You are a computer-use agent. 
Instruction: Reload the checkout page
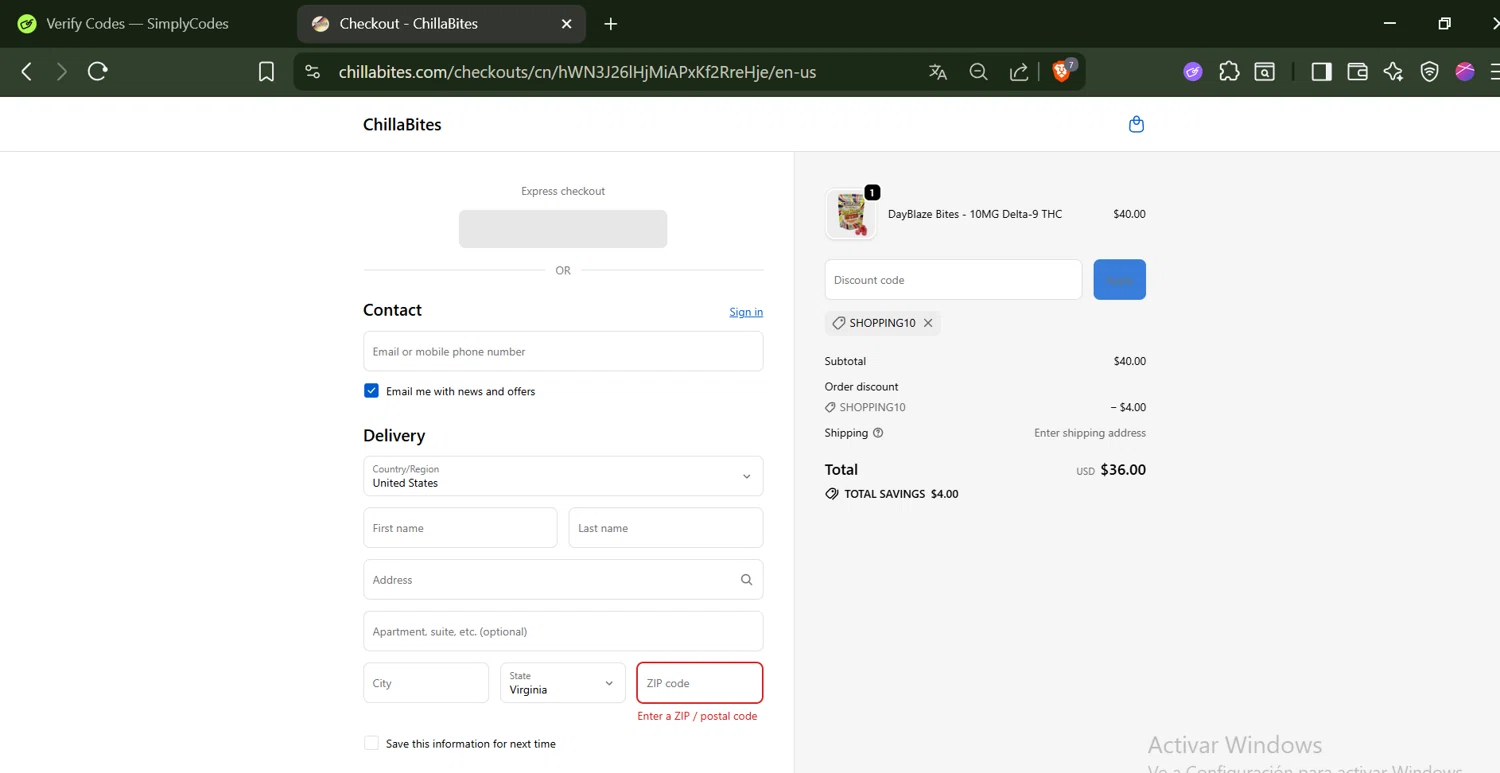pyautogui.click(x=98, y=71)
